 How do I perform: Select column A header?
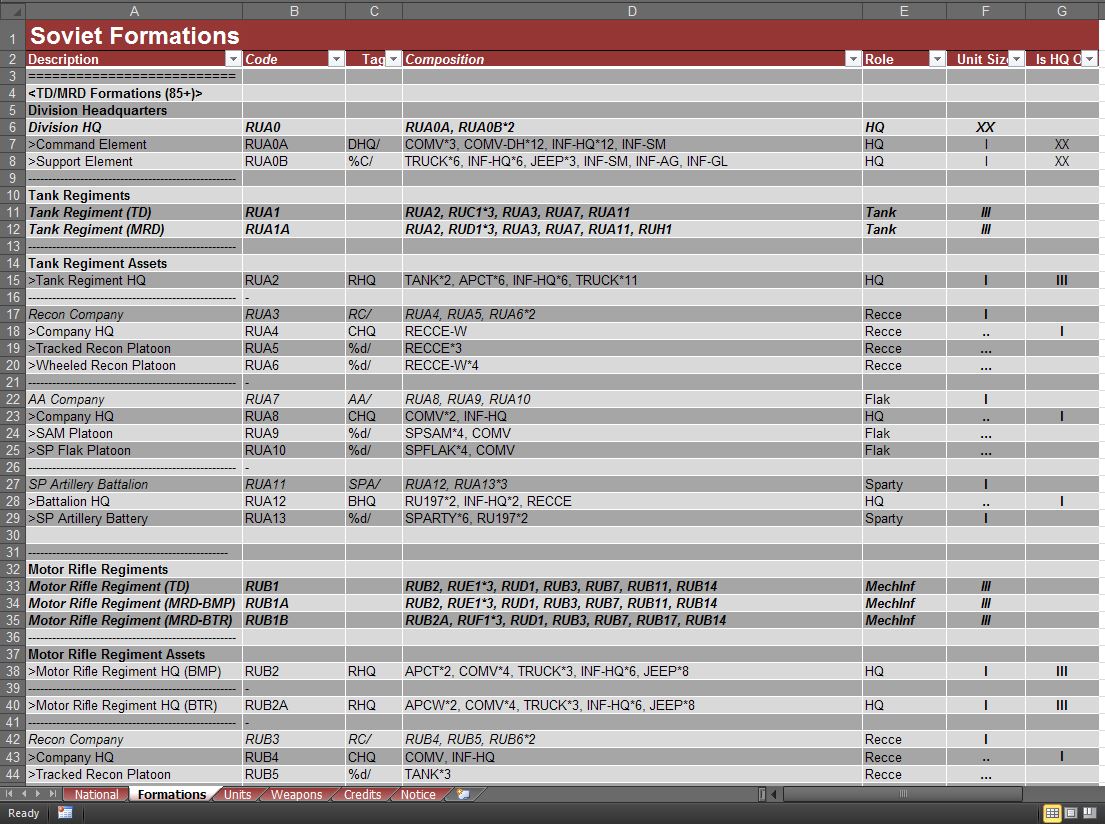point(134,11)
